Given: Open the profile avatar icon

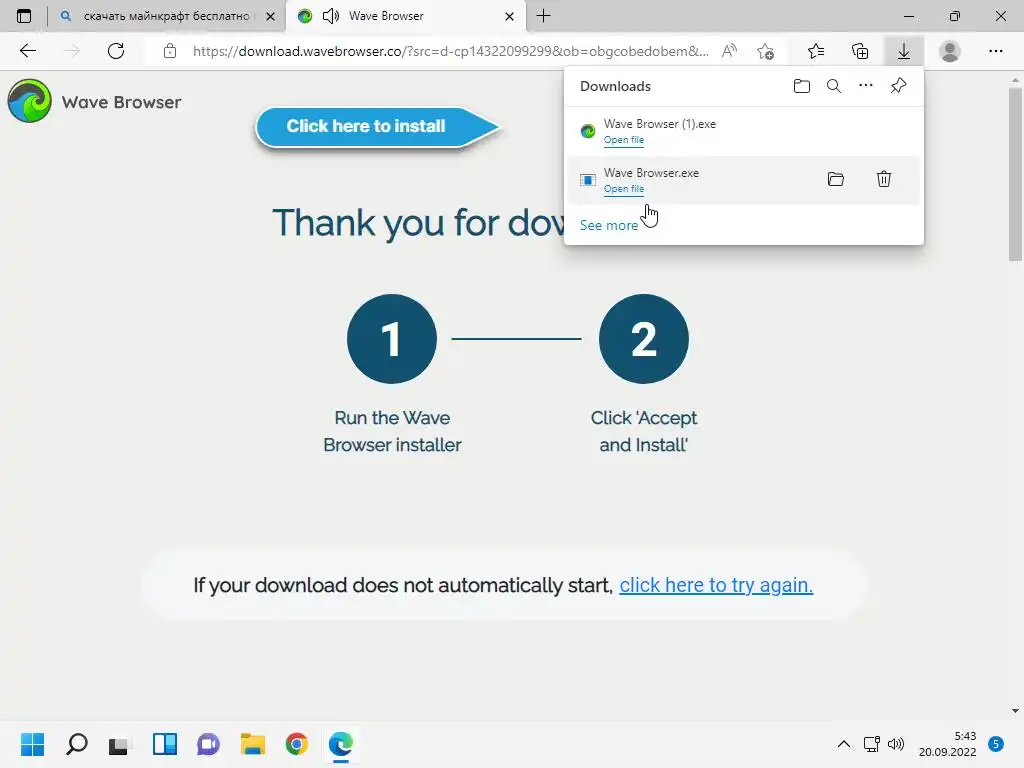Looking at the screenshot, I should click(950, 51).
